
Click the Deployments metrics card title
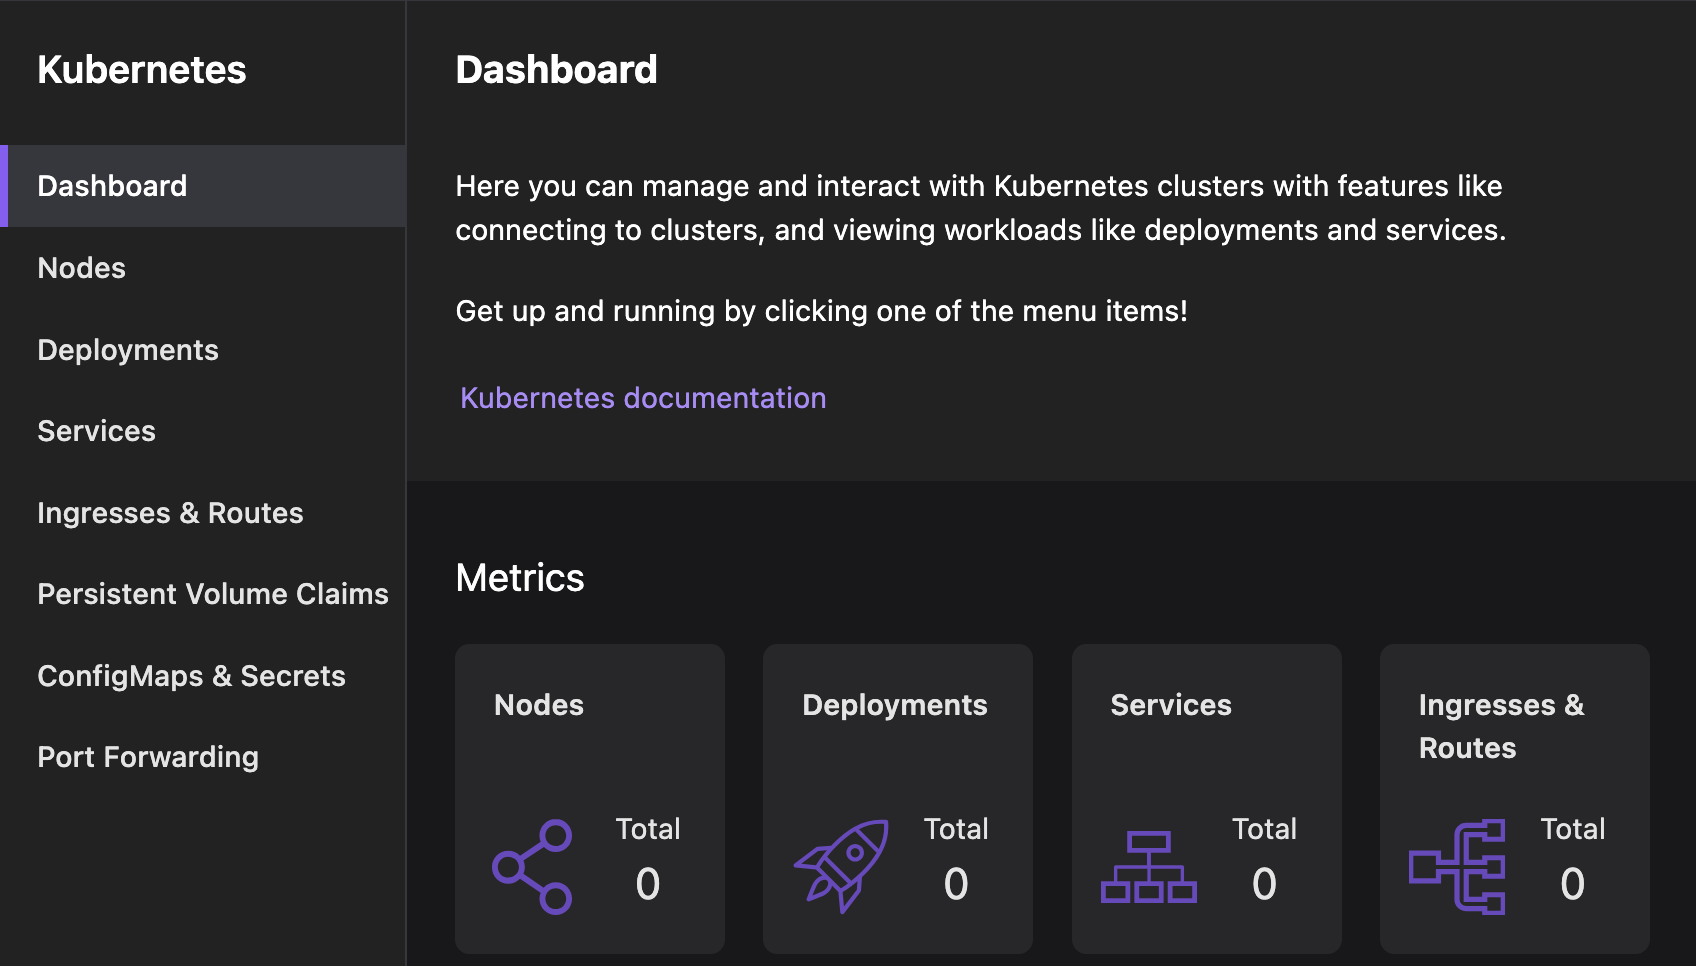tap(895, 705)
